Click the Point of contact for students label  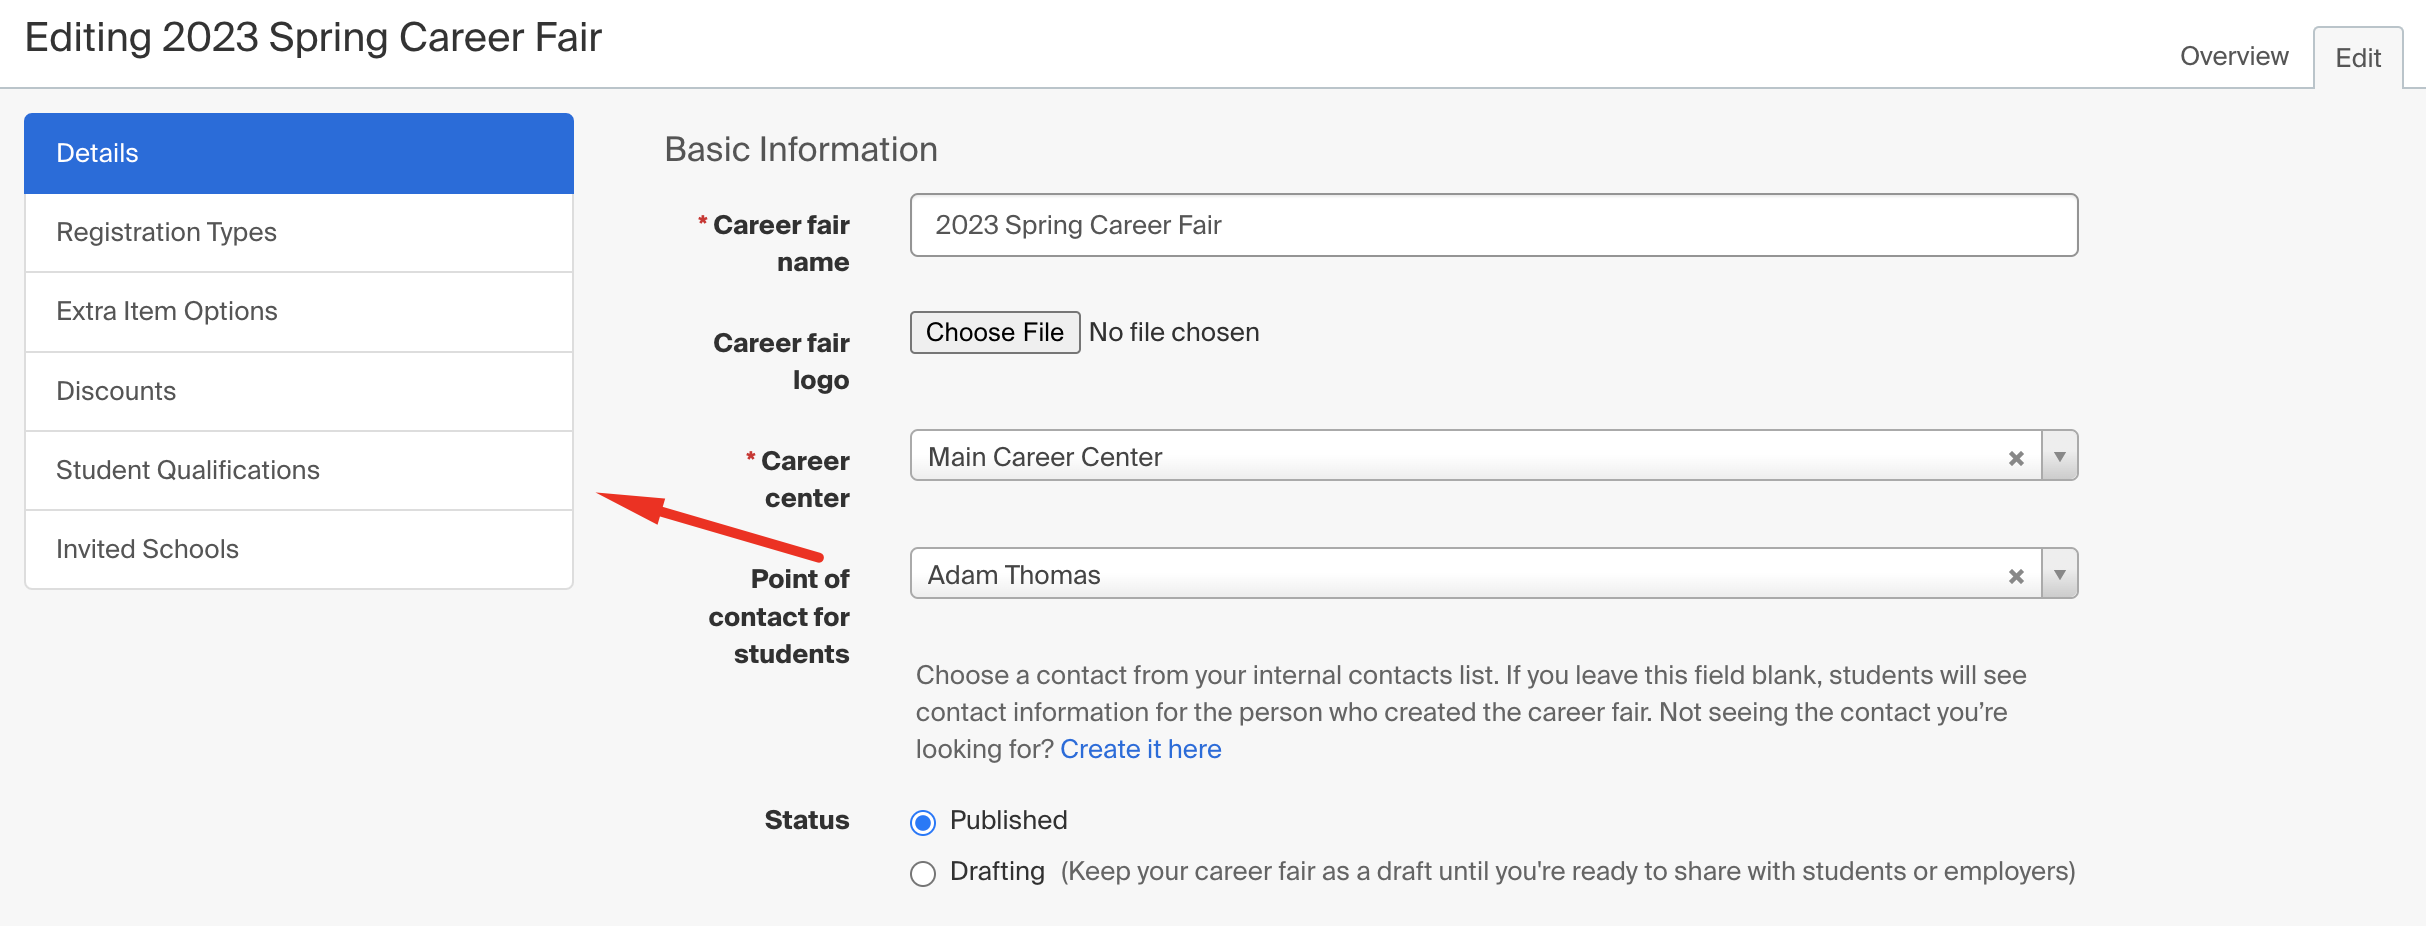coord(779,616)
